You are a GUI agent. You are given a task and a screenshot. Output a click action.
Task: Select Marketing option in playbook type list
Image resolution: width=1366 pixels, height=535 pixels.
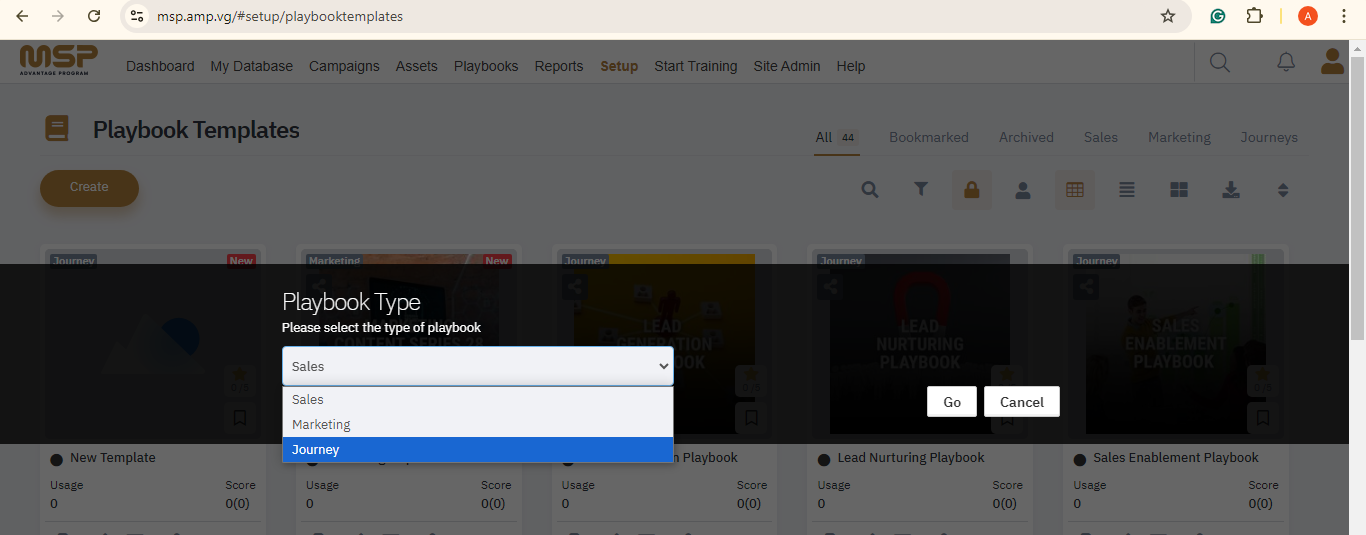(x=478, y=425)
